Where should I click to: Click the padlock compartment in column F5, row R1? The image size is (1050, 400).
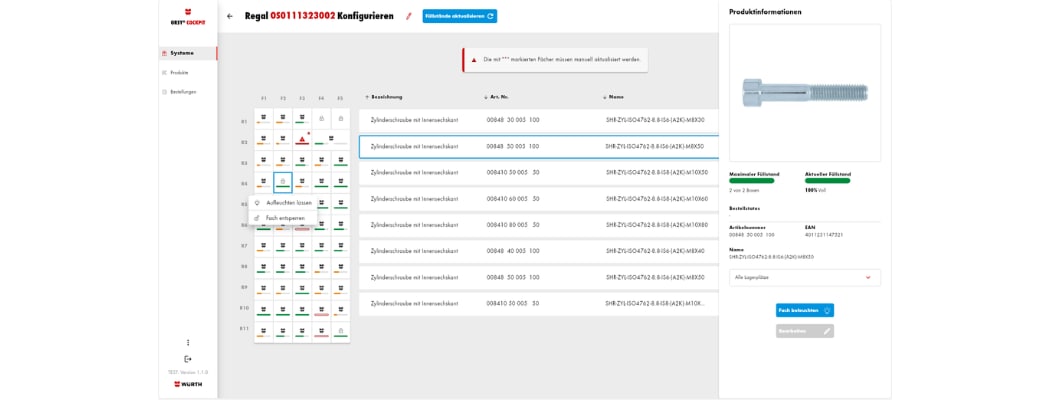[340, 118]
